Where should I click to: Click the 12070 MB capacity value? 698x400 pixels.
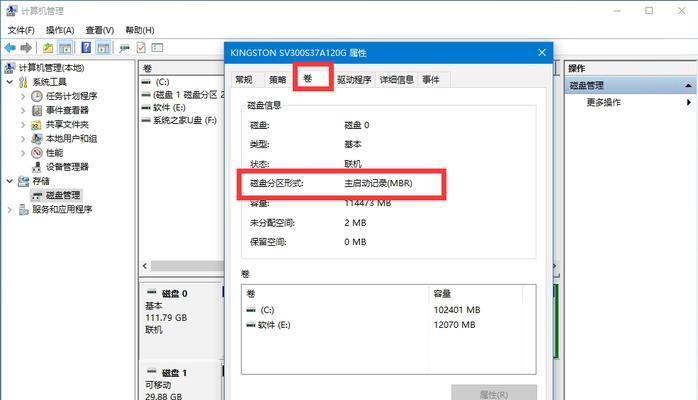click(x=455, y=325)
